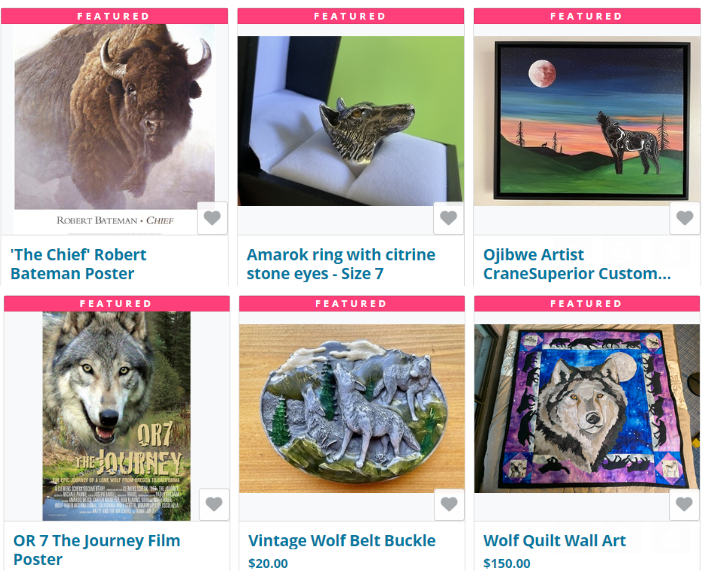
Task: Favorite 'The Chief' Robert Bateman Poster heart
Action: point(212,218)
